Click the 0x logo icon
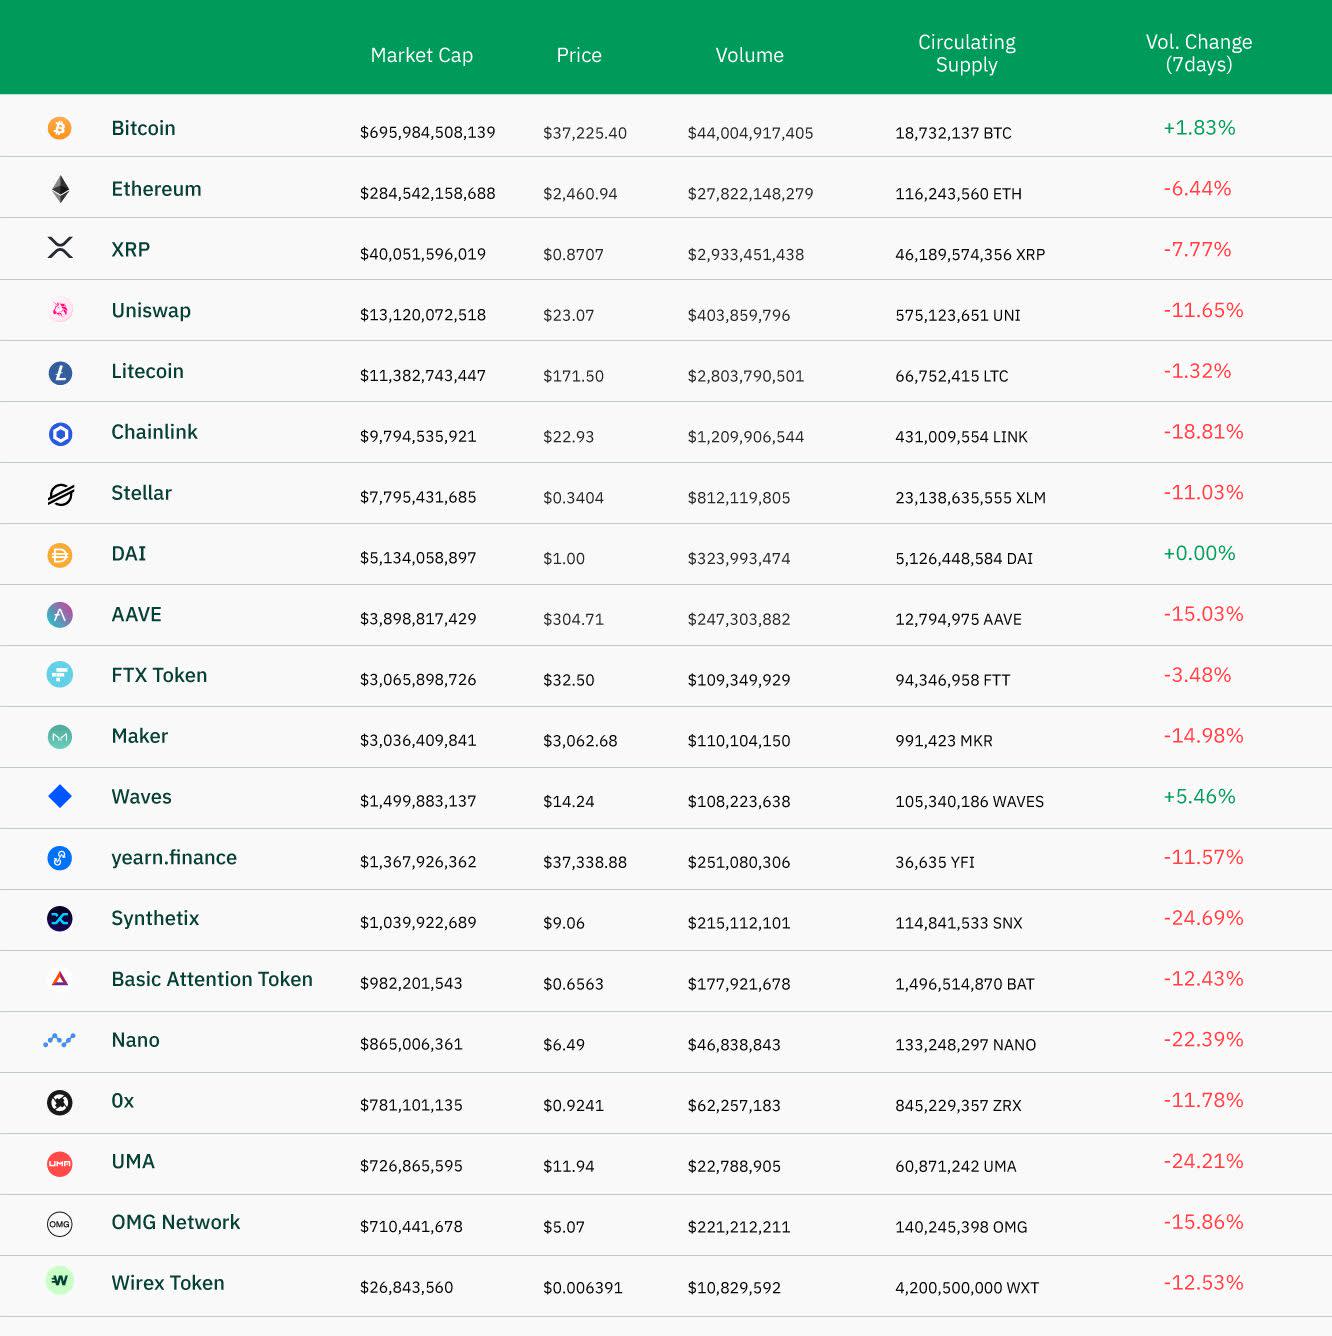This screenshot has width=1332, height=1336. 60,1102
